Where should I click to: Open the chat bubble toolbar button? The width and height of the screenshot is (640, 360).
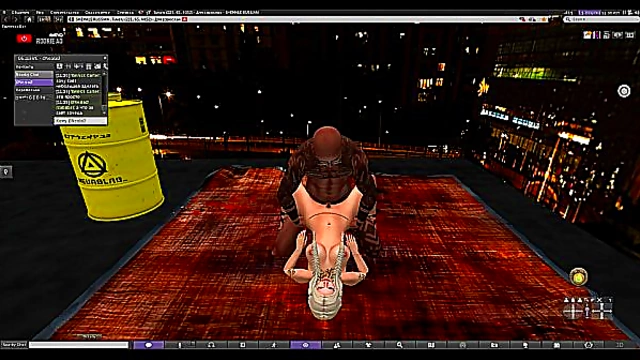(149, 345)
